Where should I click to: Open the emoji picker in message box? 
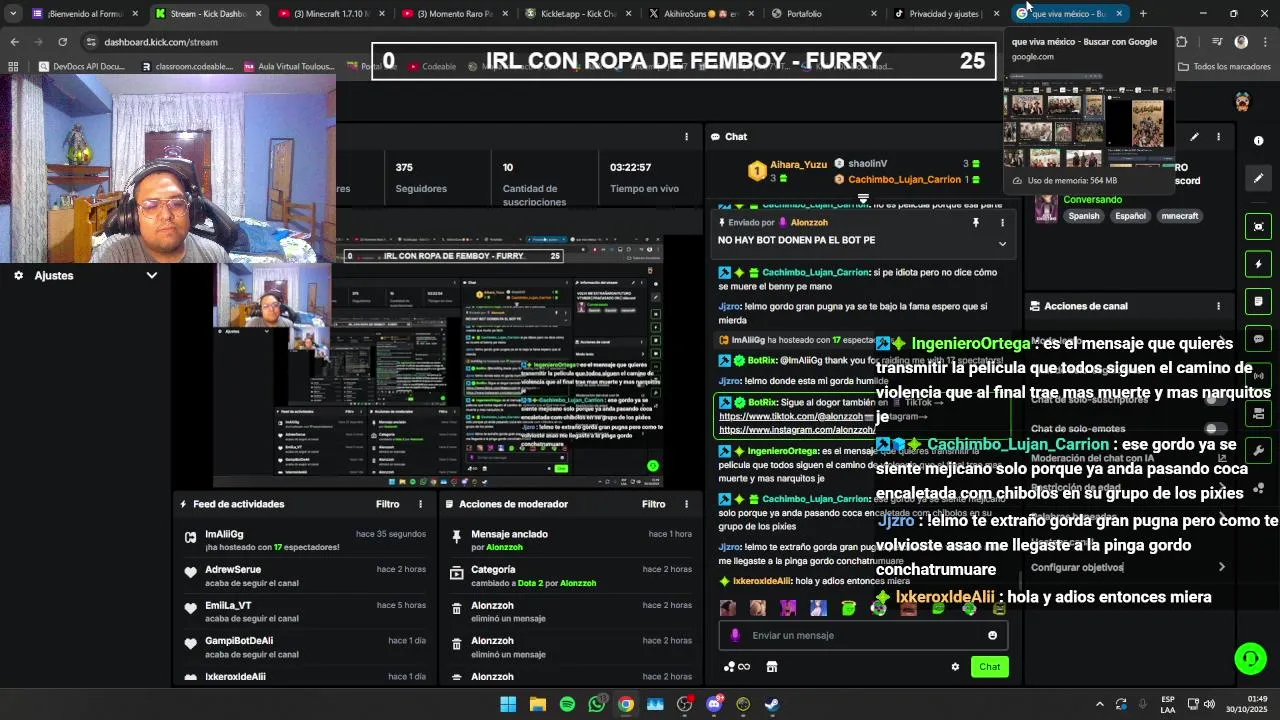coord(992,635)
